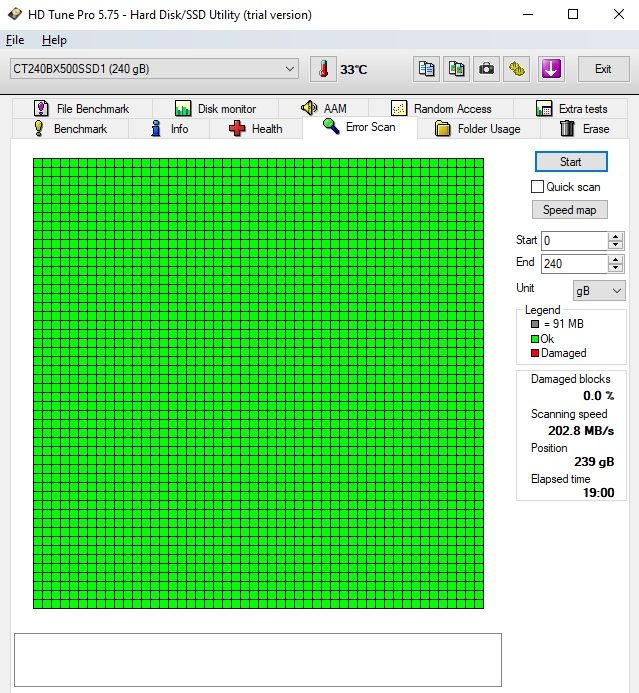Click the copy screenshot to clipboard icon
Image resolution: width=639 pixels, height=693 pixels.
[x=456, y=69]
